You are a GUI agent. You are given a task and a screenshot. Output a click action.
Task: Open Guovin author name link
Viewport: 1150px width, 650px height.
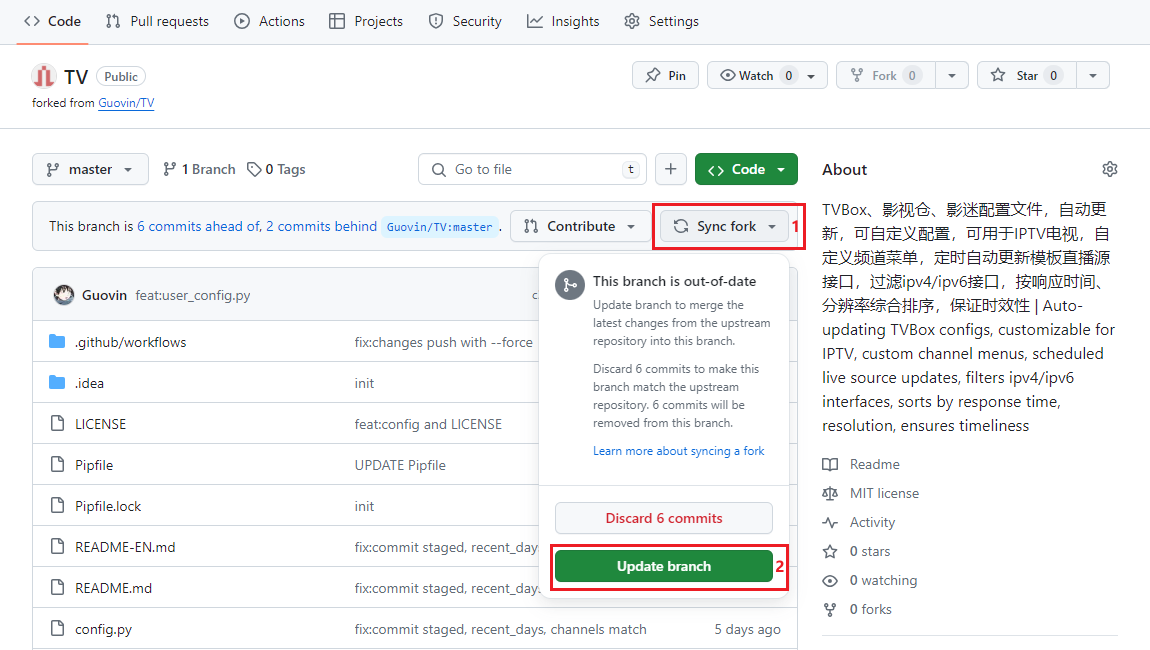(104, 295)
